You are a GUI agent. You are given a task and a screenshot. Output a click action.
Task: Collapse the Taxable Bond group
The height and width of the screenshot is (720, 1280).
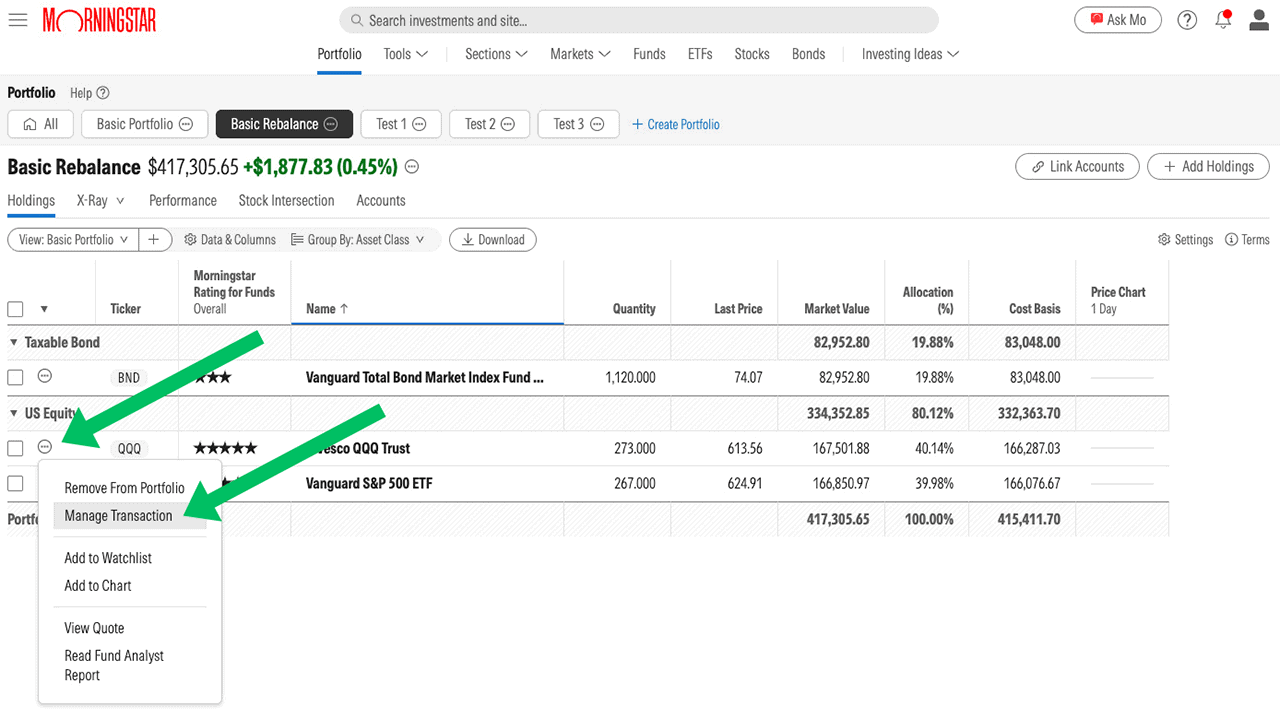13,342
